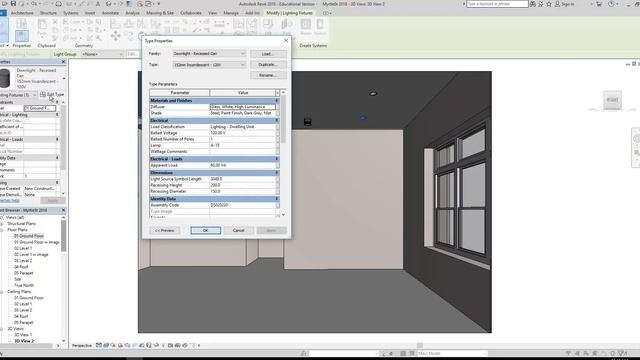Click the Sign In user icon
This screenshot has height=360, width=640.
pos(557,4)
